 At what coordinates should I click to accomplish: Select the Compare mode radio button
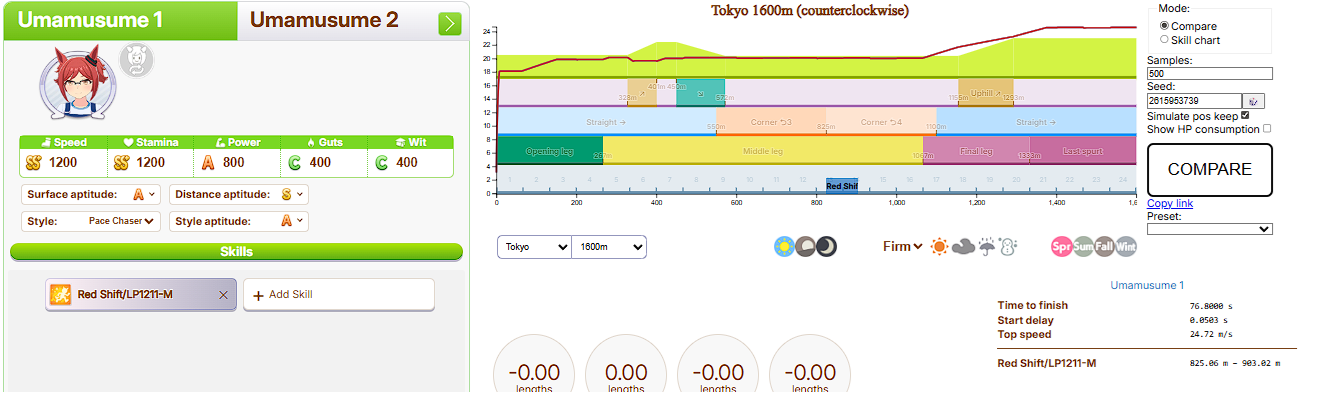(1164, 25)
